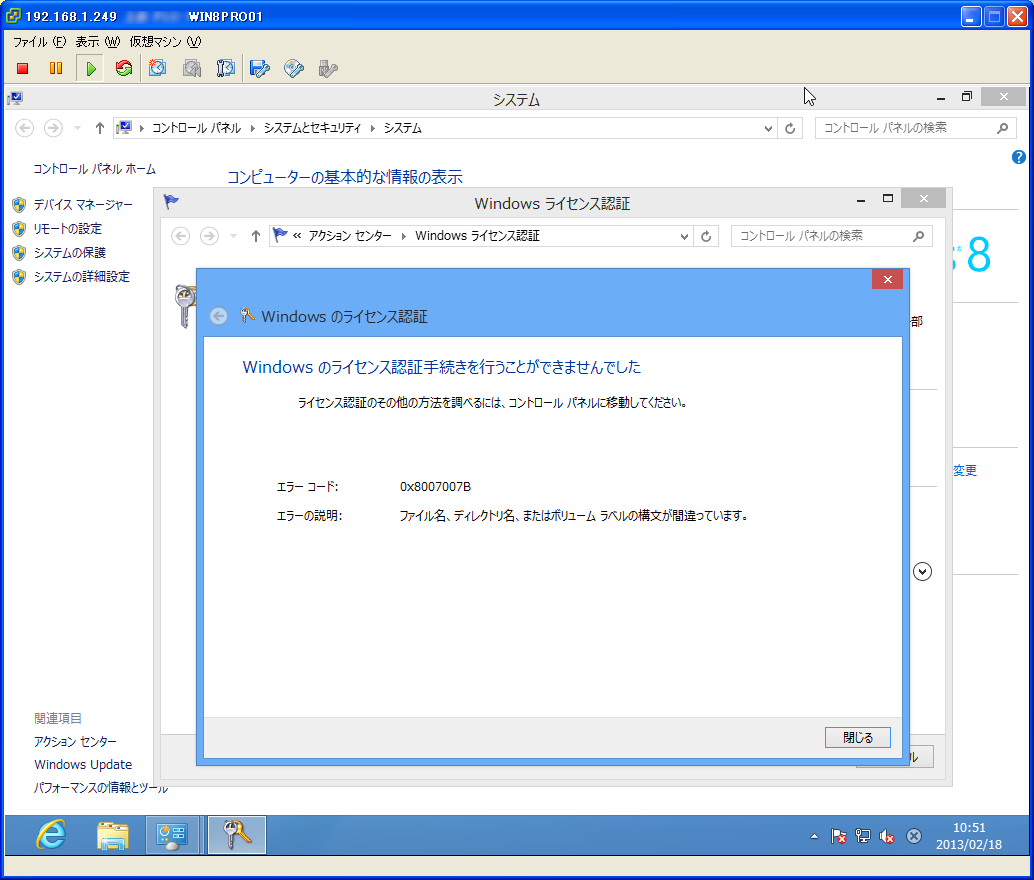Suspend the virtual machine with the pause icon
The image size is (1034, 880).
56,69
